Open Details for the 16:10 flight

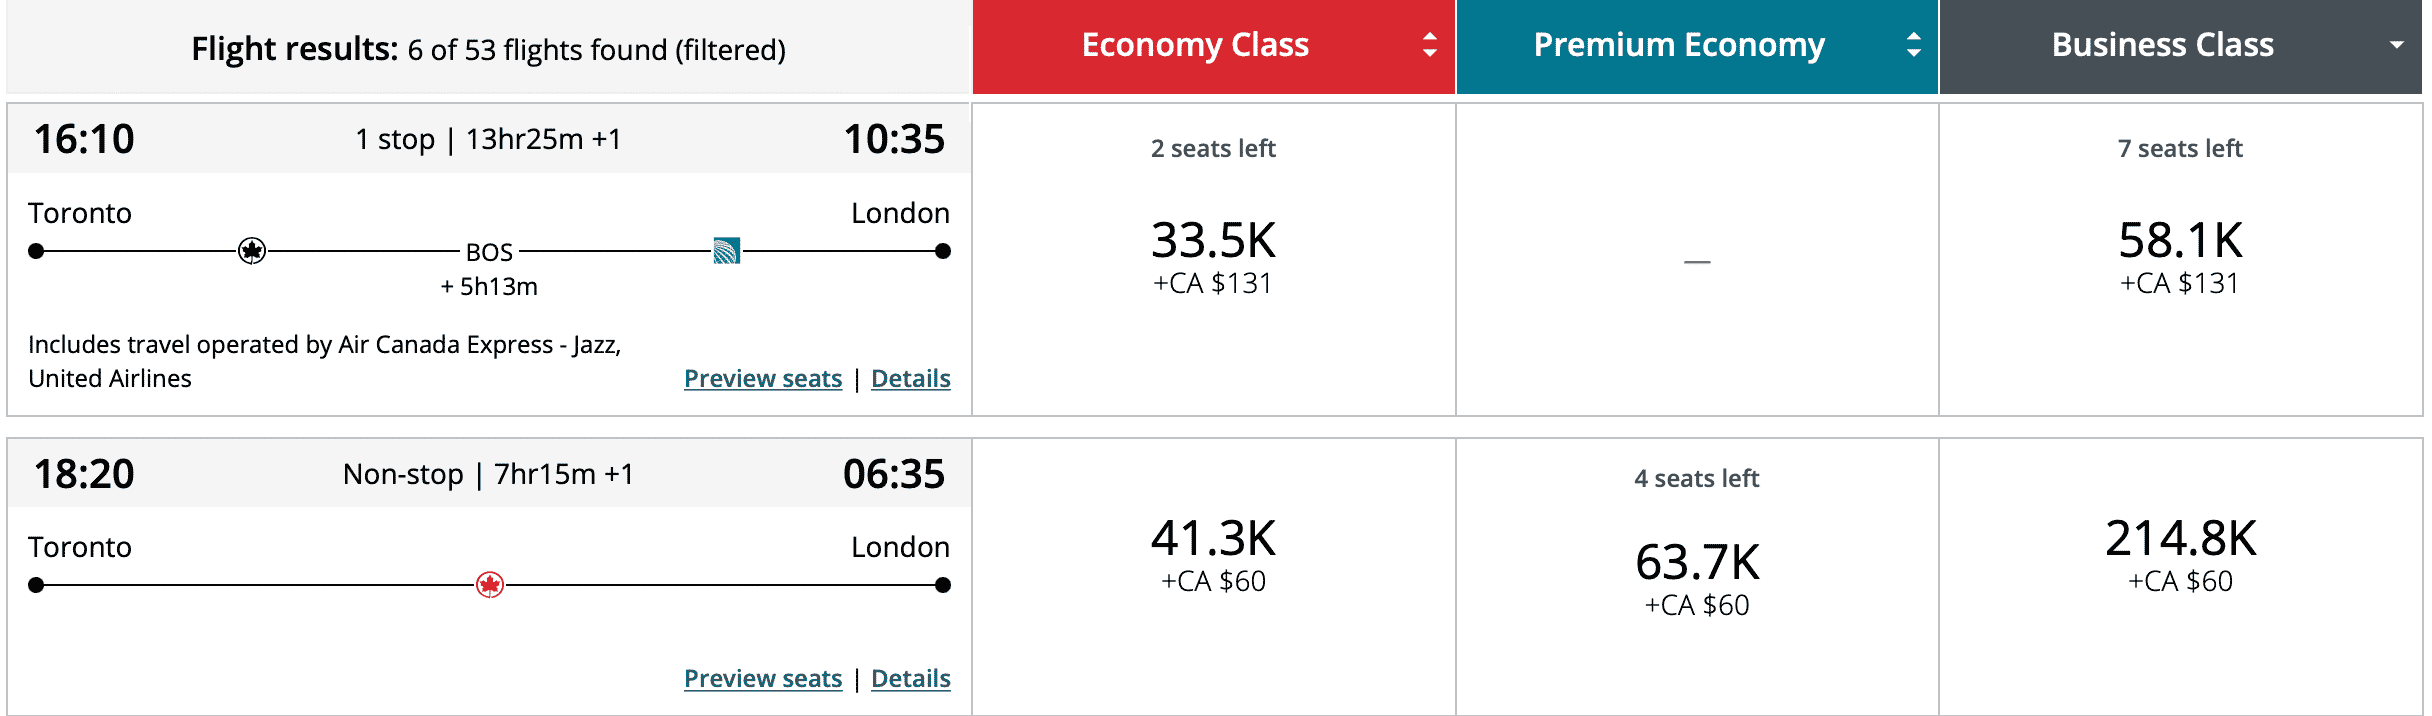tap(911, 379)
